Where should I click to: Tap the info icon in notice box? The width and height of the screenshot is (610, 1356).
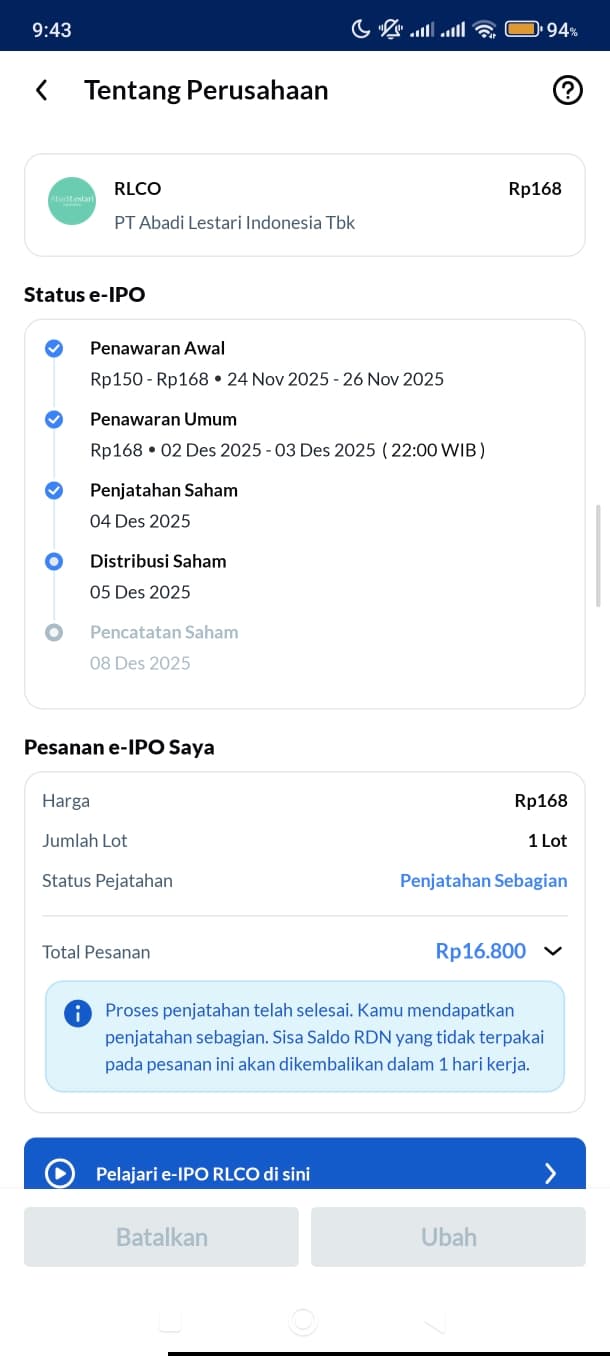pyautogui.click(x=77, y=1013)
